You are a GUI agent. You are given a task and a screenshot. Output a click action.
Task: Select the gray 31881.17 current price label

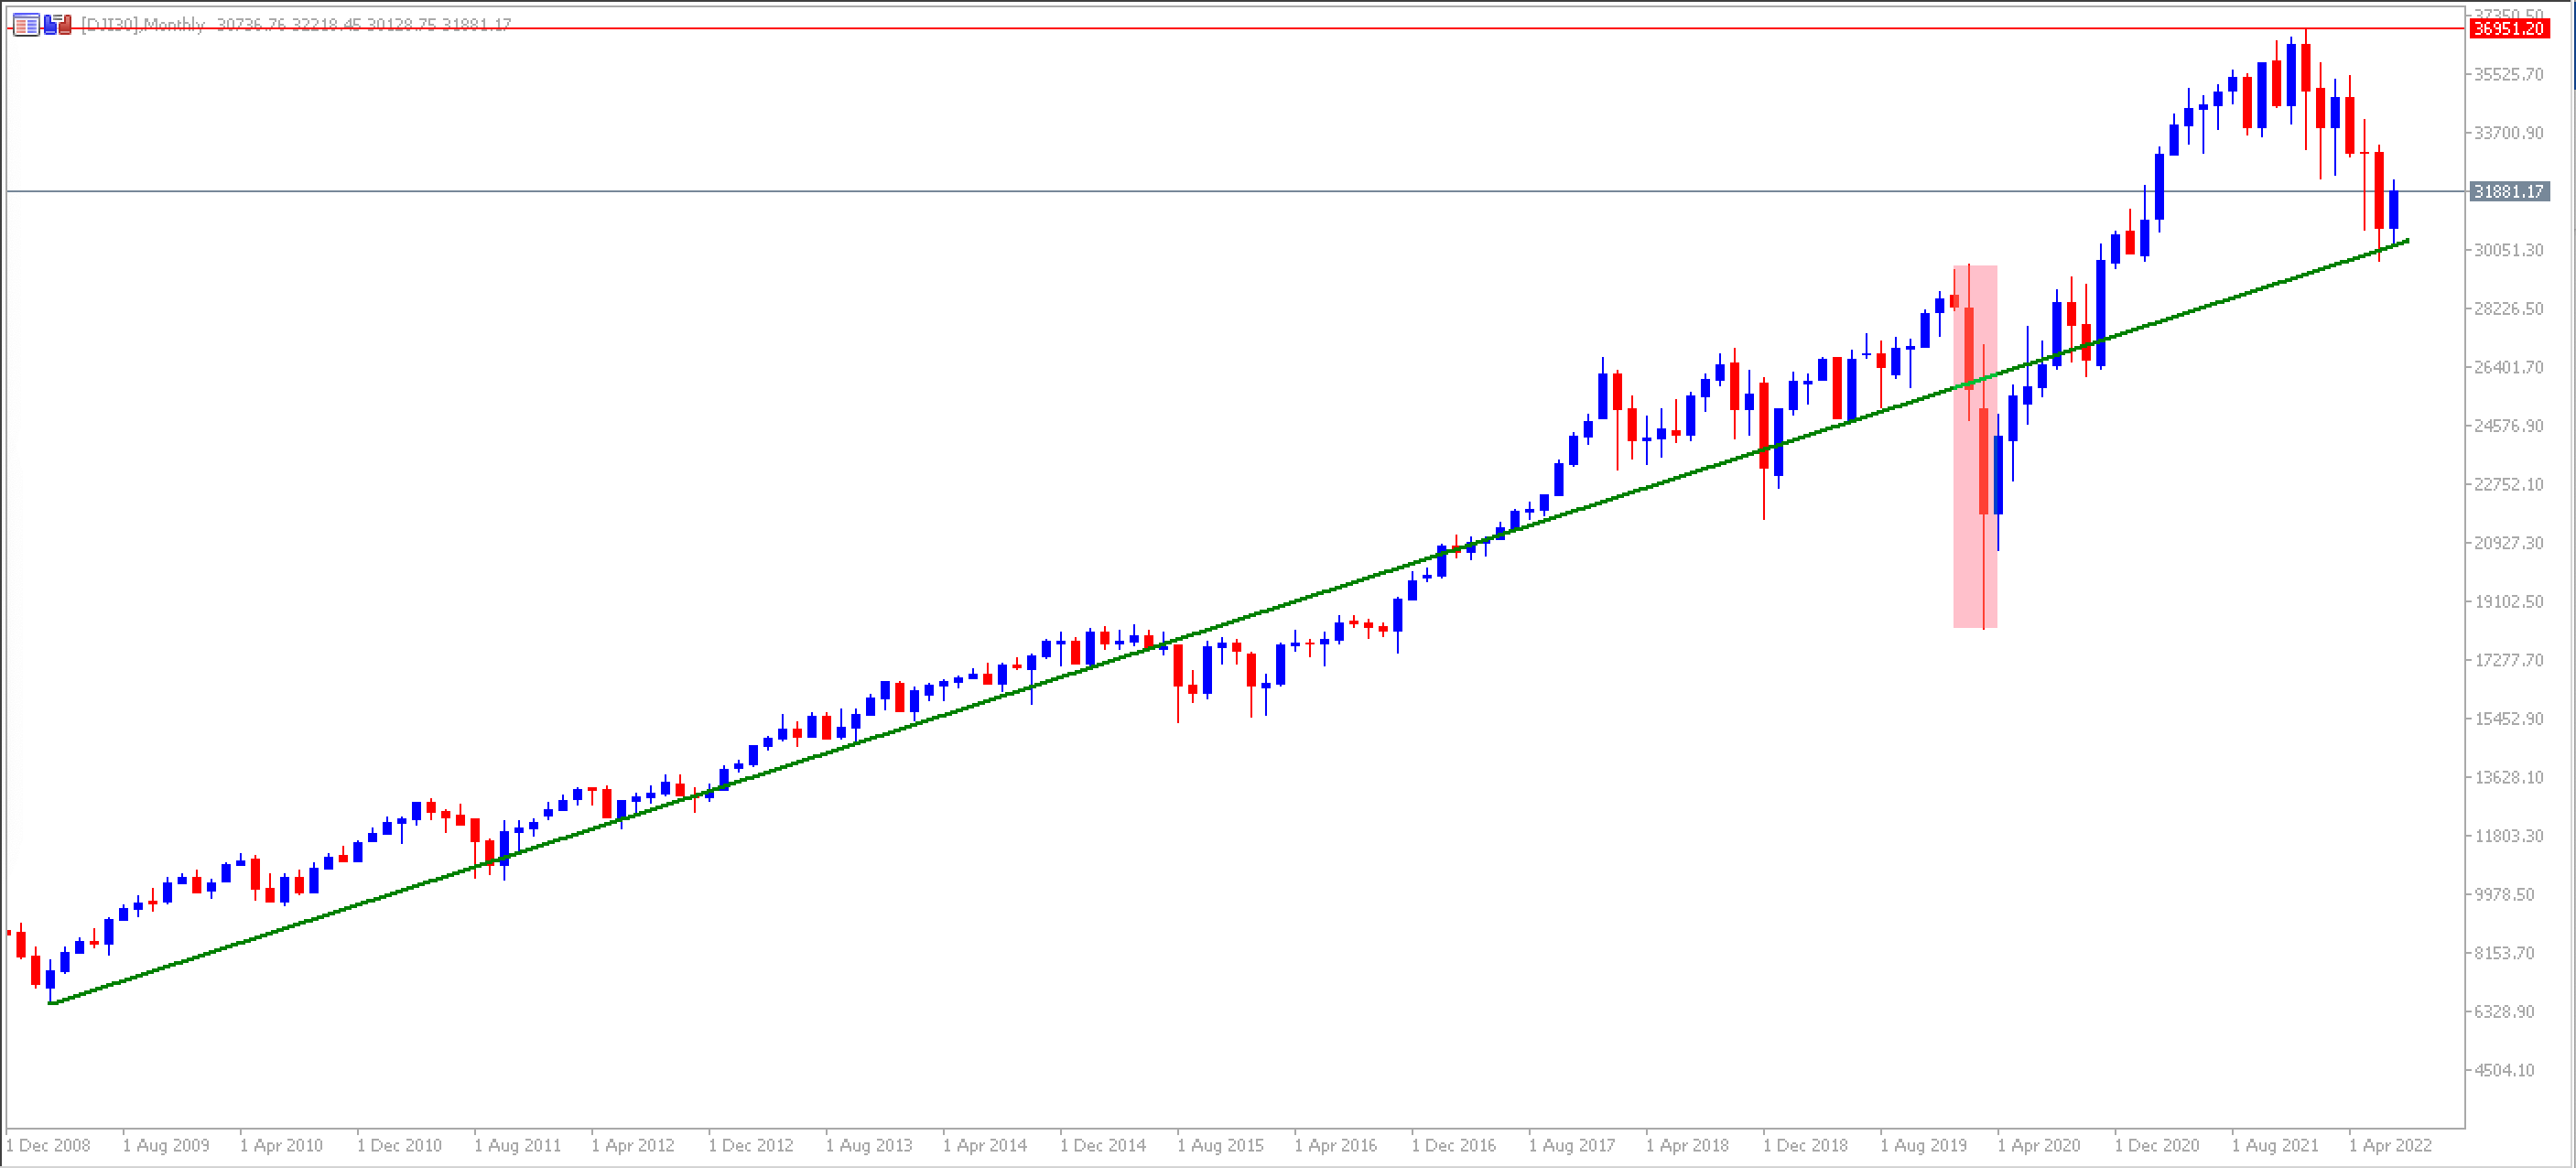[2508, 191]
